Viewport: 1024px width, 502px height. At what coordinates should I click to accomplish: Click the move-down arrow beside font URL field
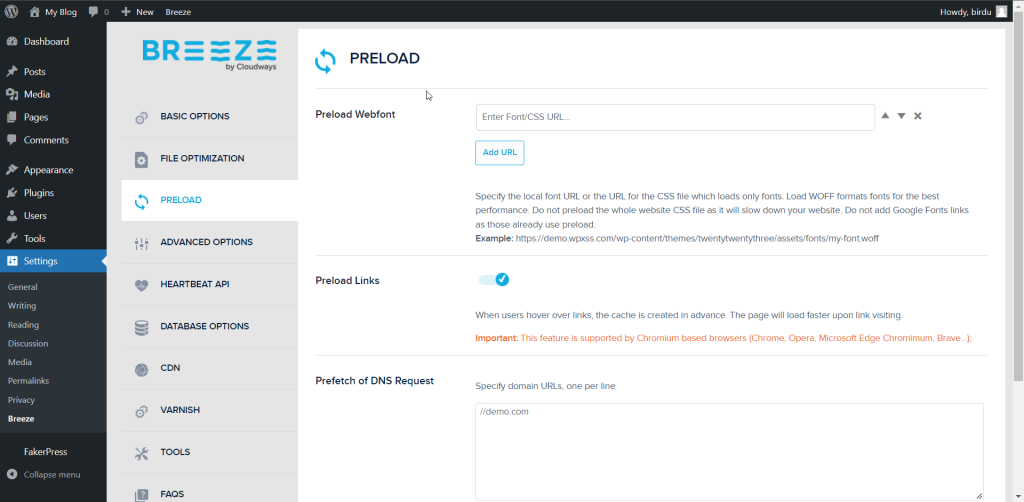click(x=901, y=116)
